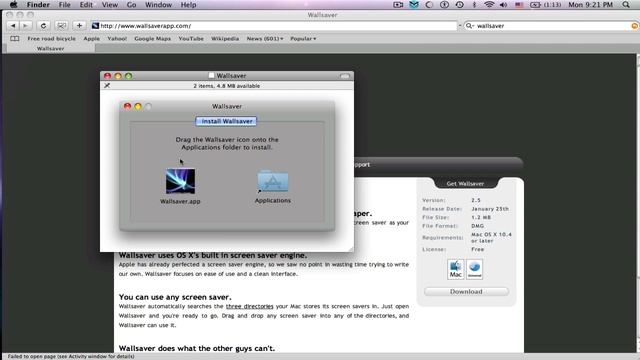
Task: Open the search magnifier dropdown
Action: click(470, 26)
